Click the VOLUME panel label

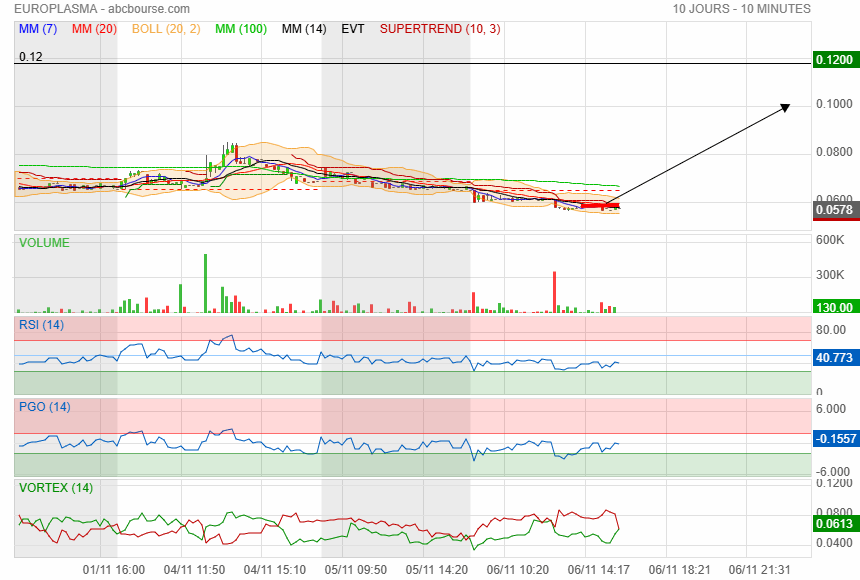pyautogui.click(x=44, y=243)
